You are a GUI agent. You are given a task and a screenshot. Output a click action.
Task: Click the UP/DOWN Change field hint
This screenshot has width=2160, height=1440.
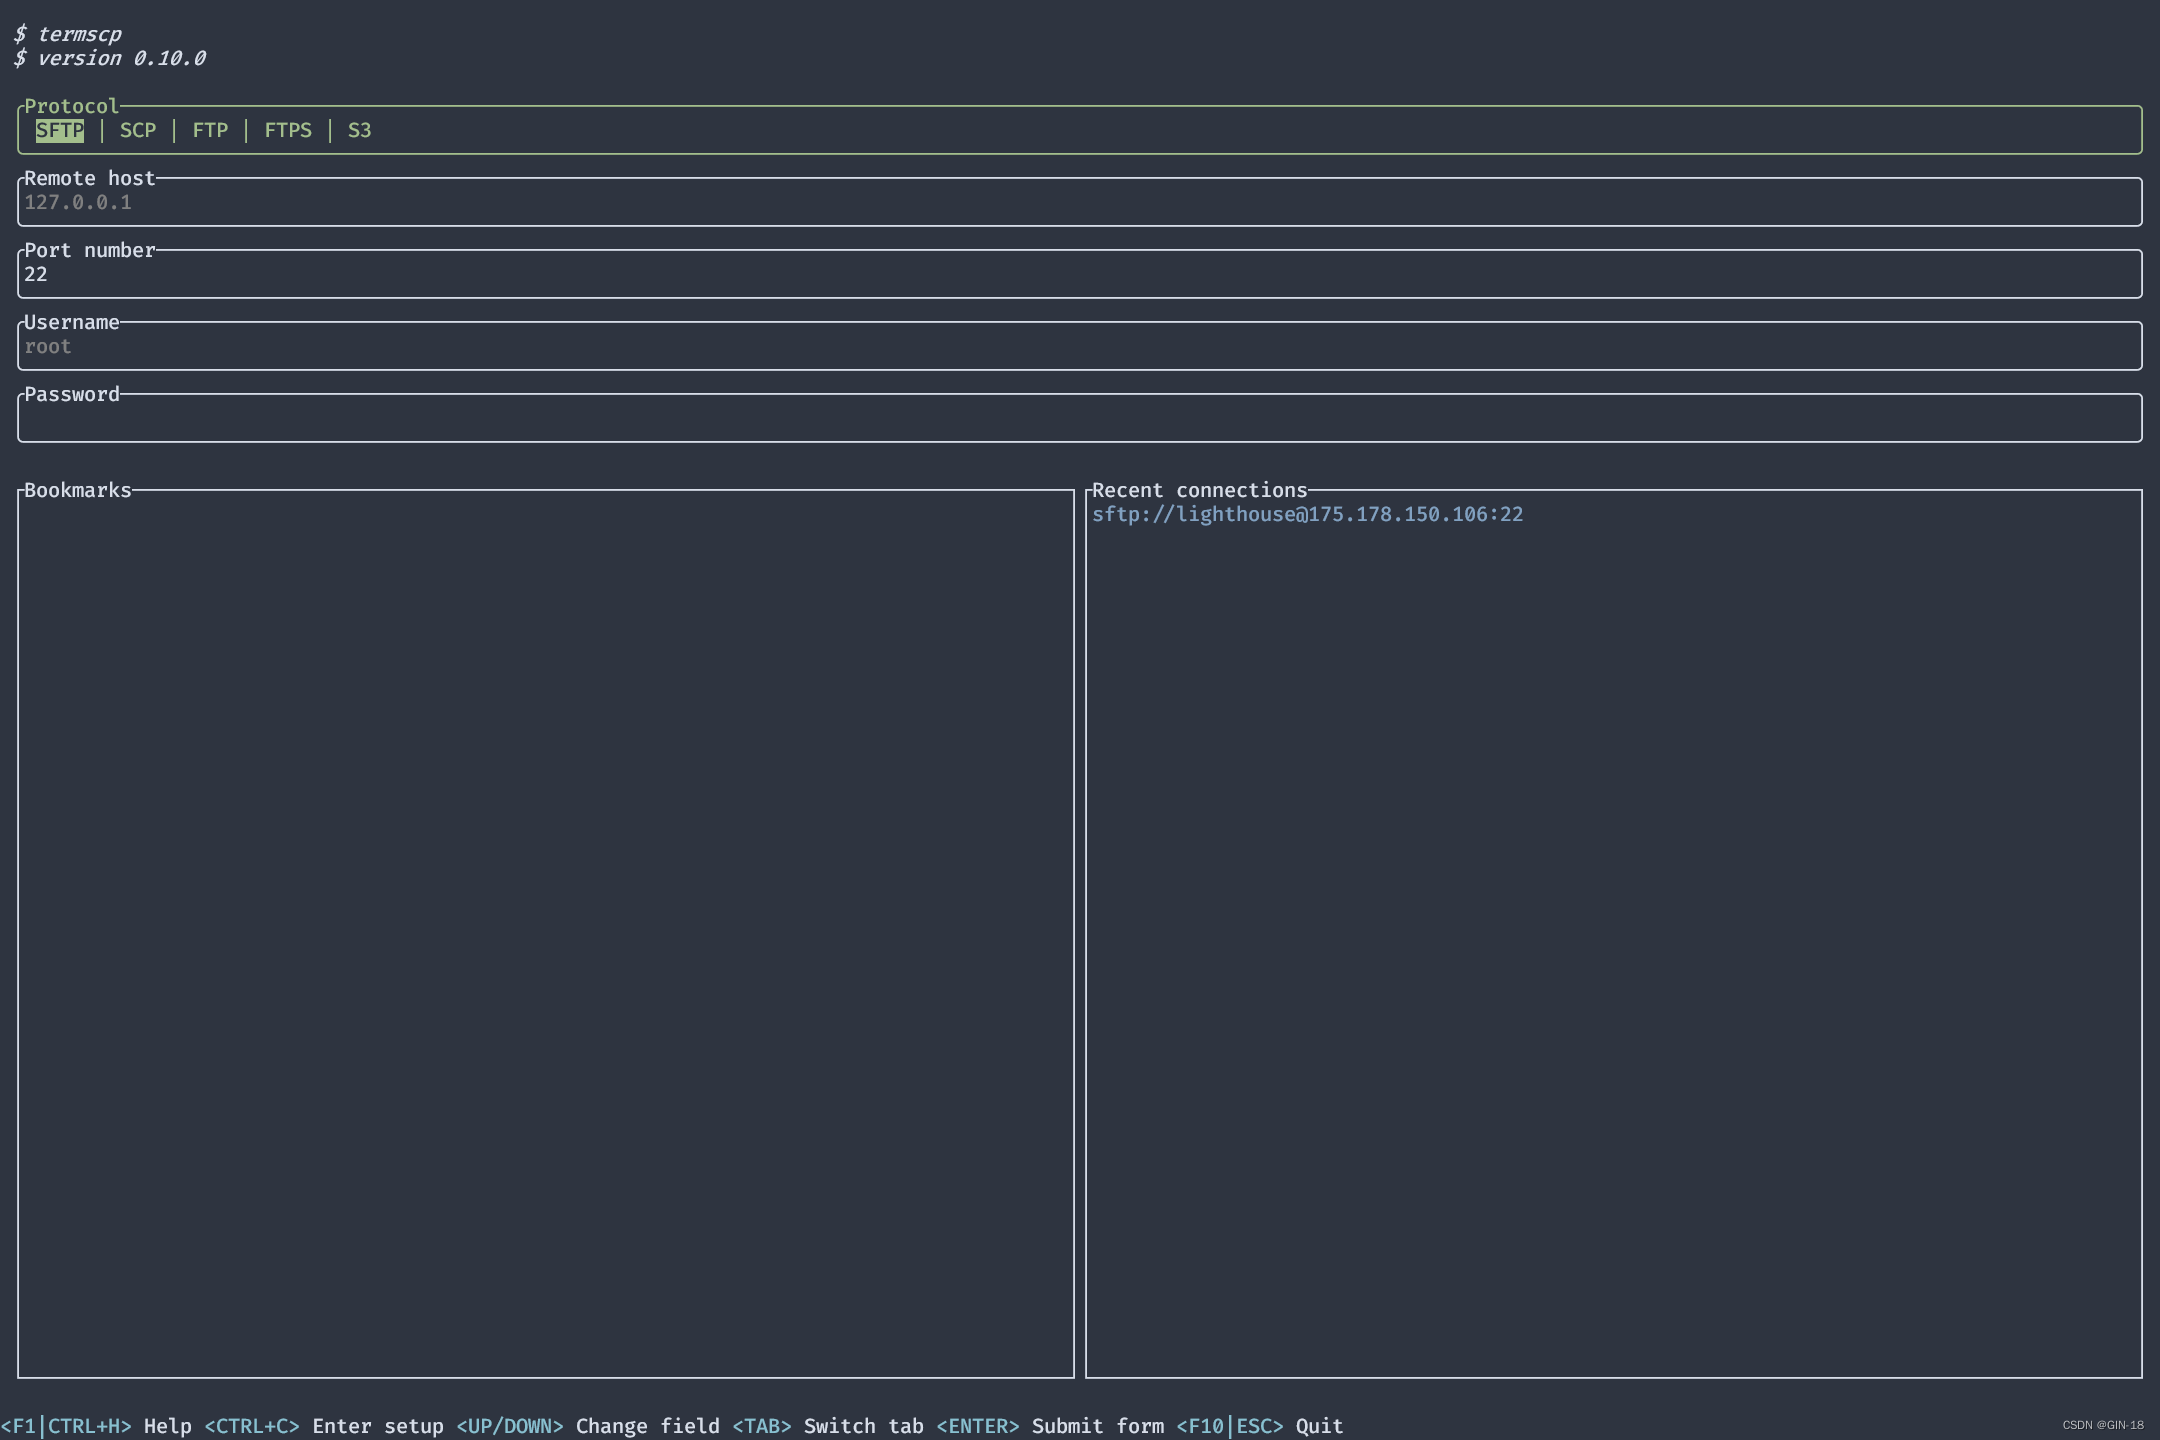click(x=587, y=1426)
